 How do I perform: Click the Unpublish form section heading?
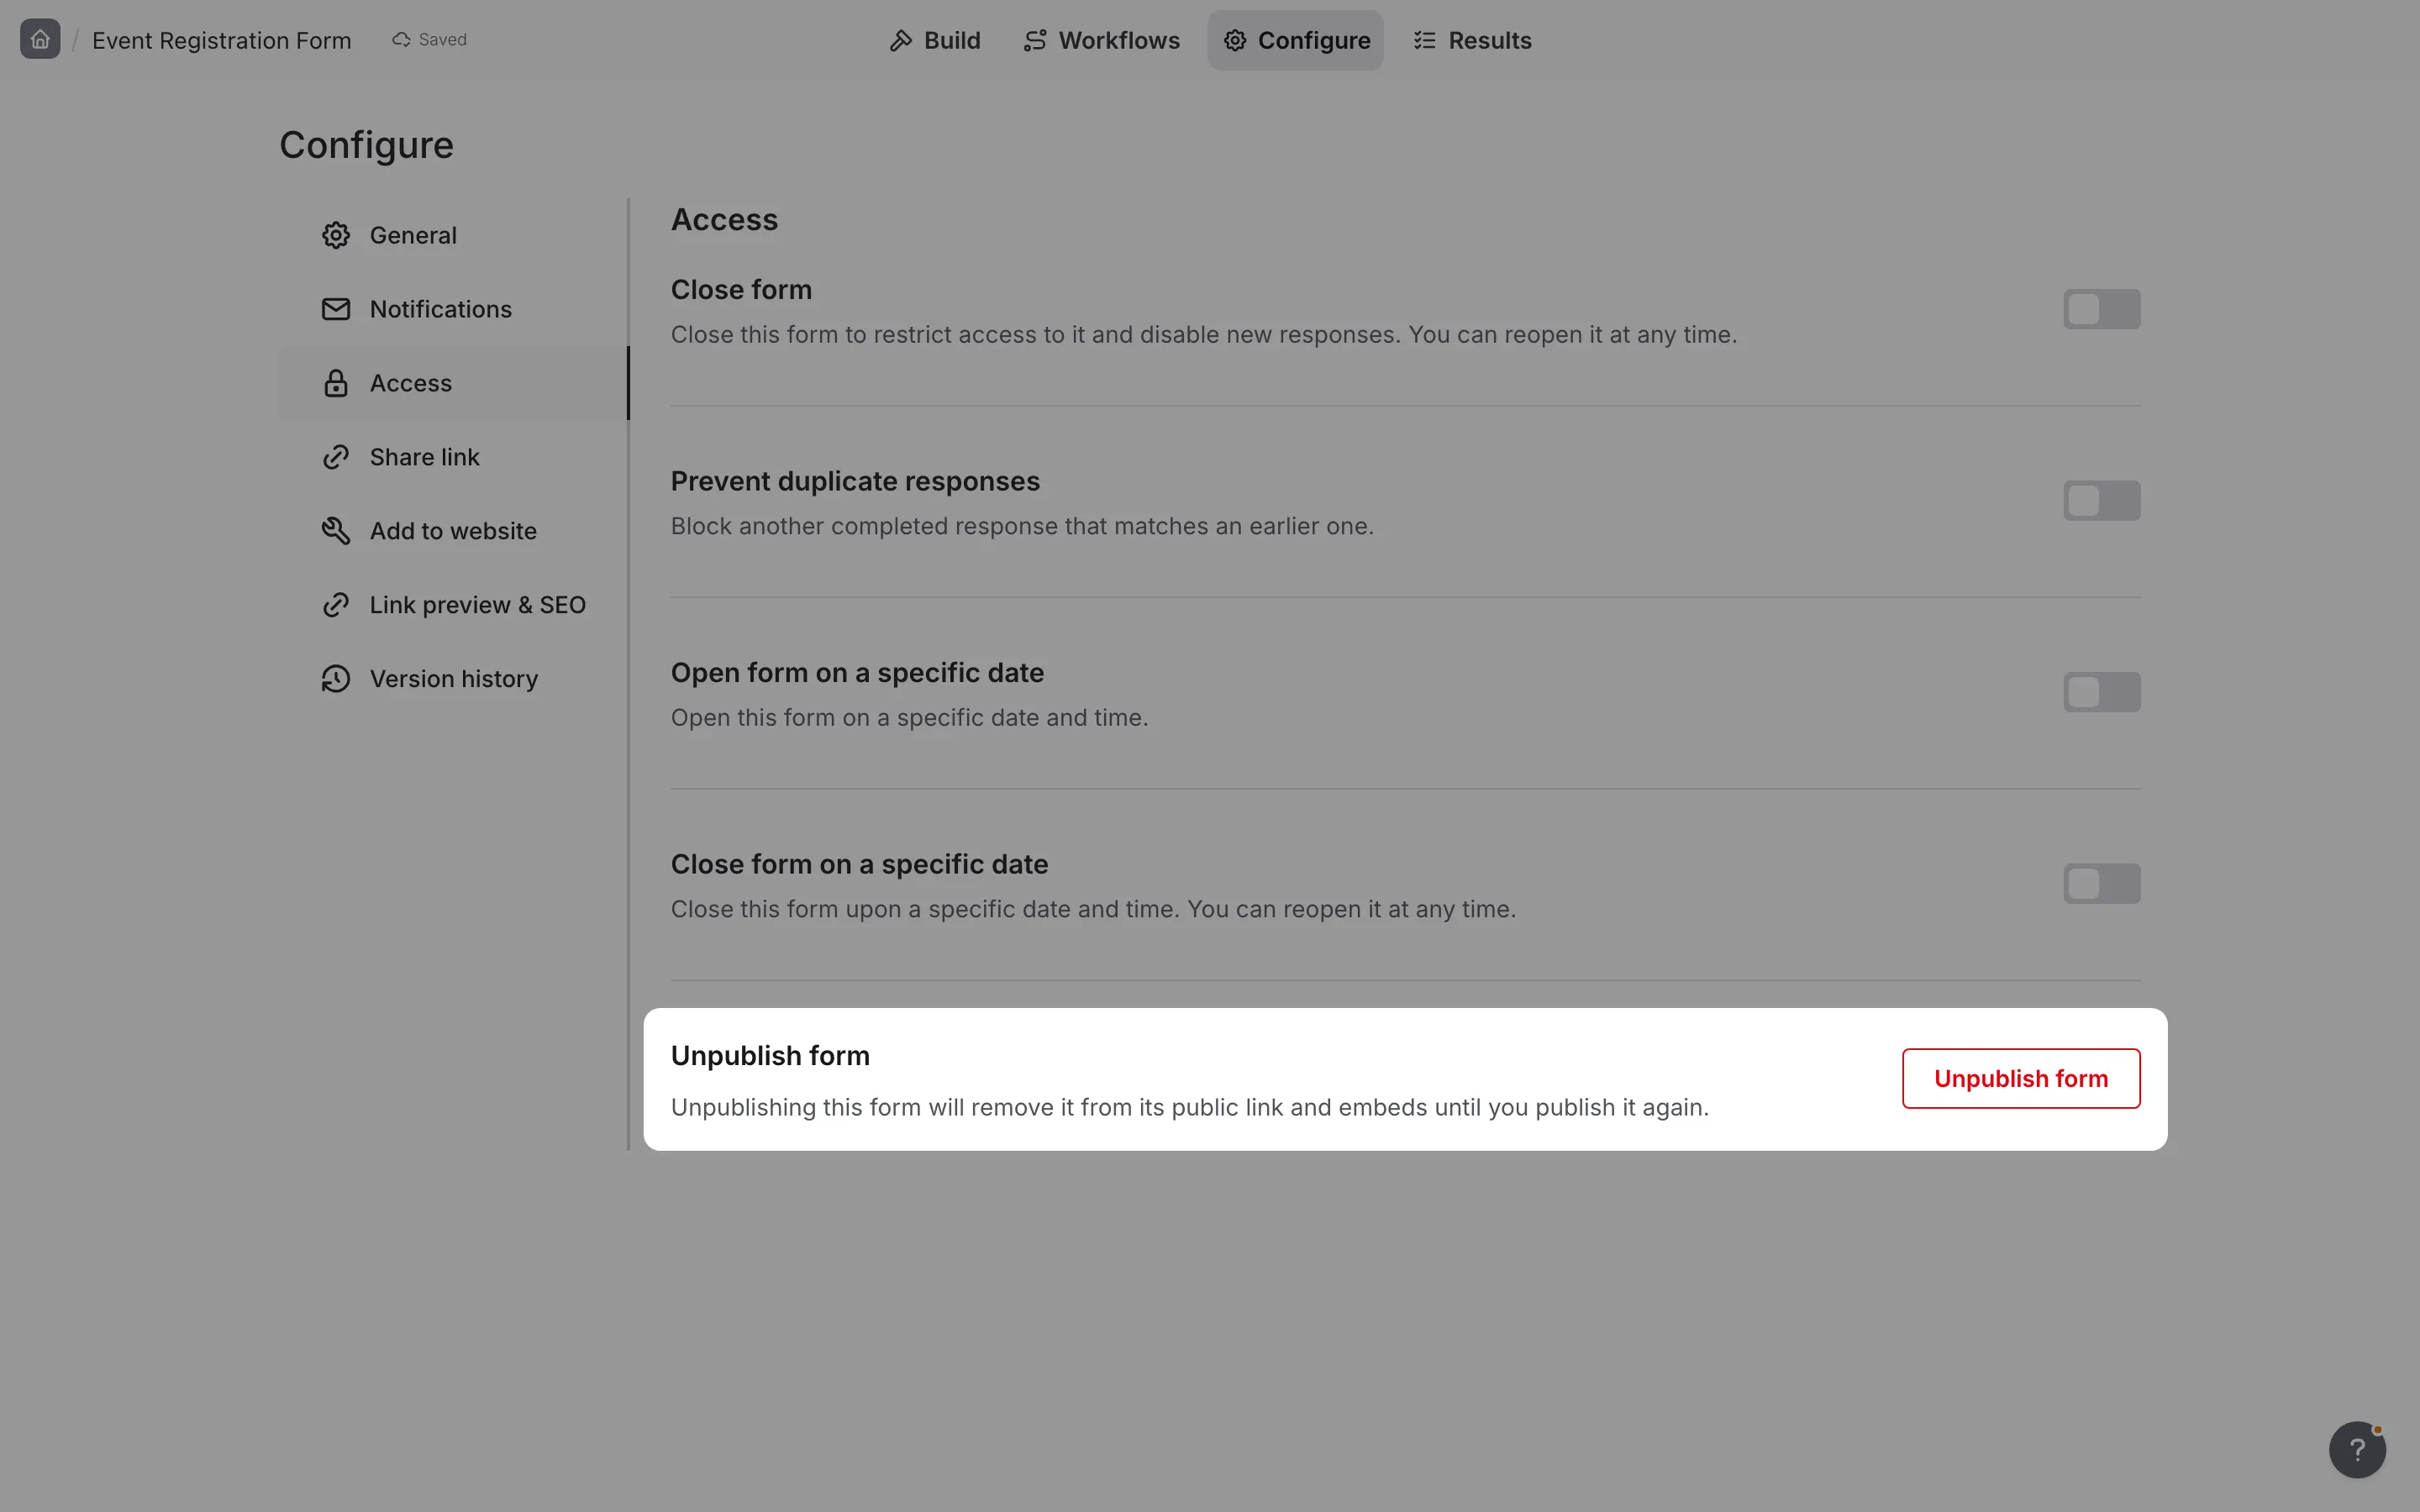click(770, 1056)
